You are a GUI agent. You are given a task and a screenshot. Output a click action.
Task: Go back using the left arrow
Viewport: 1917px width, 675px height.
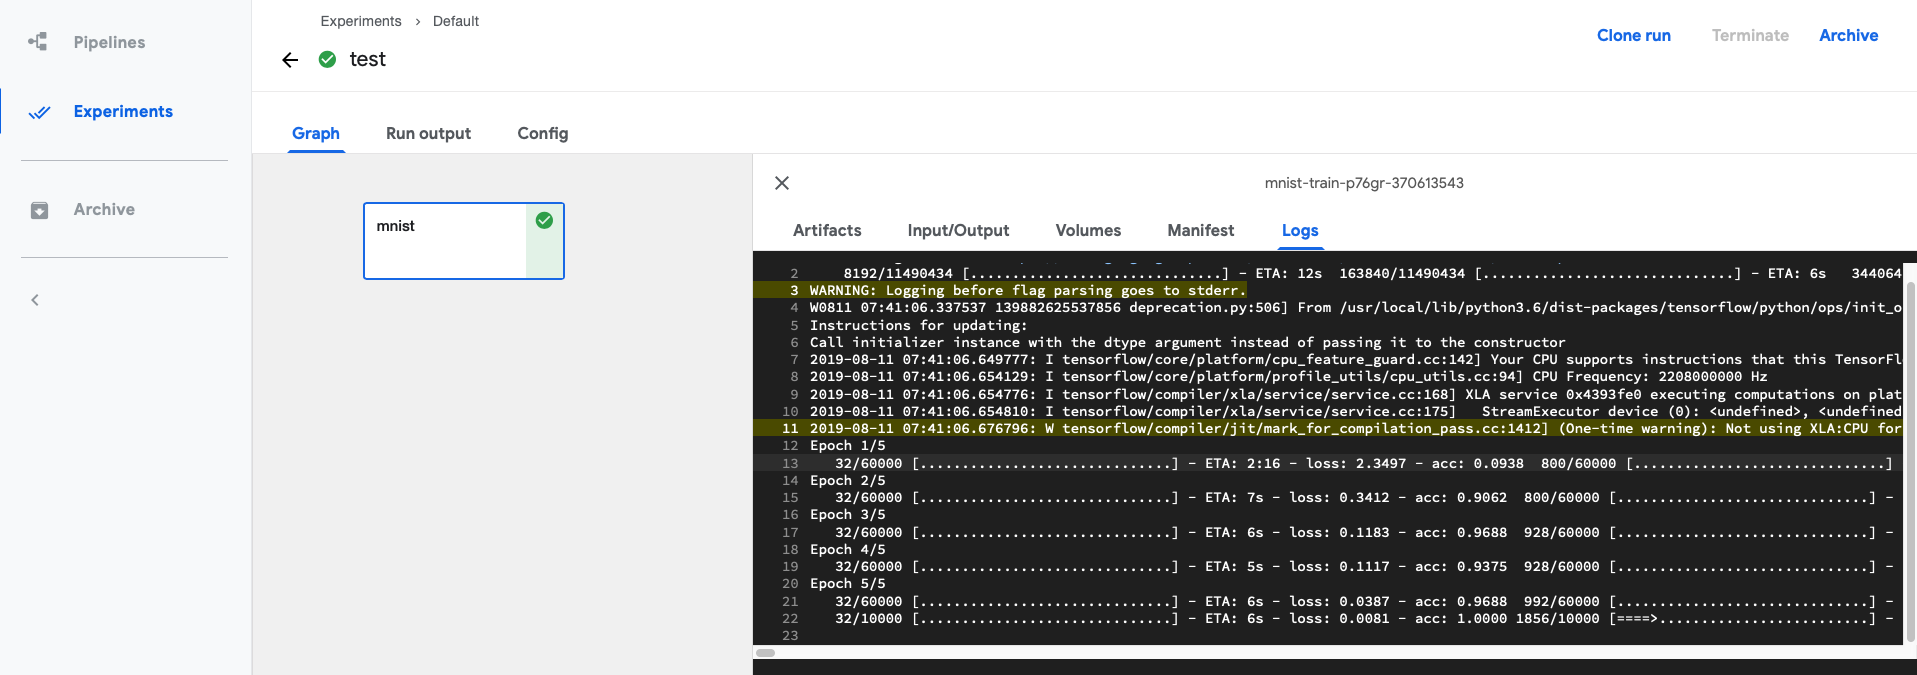point(290,60)
